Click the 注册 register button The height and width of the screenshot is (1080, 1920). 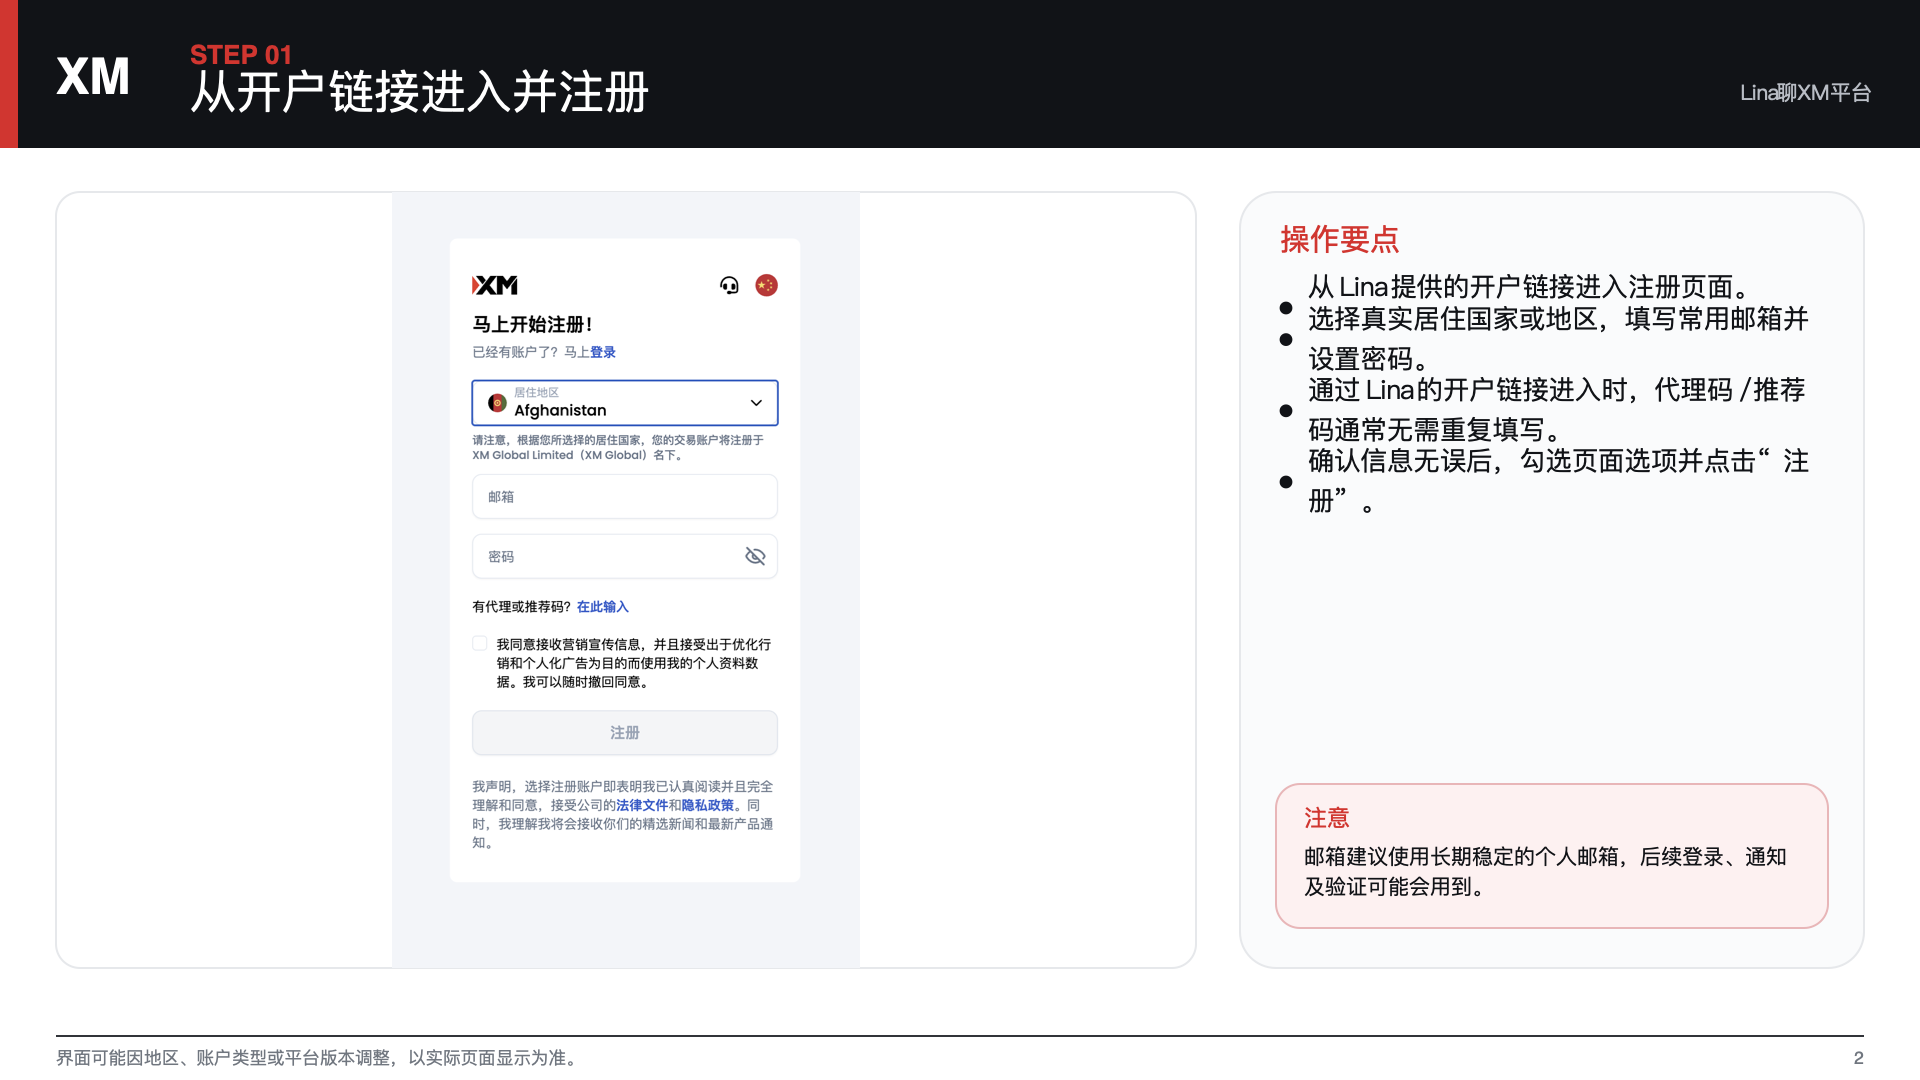[x=625, y=733]
